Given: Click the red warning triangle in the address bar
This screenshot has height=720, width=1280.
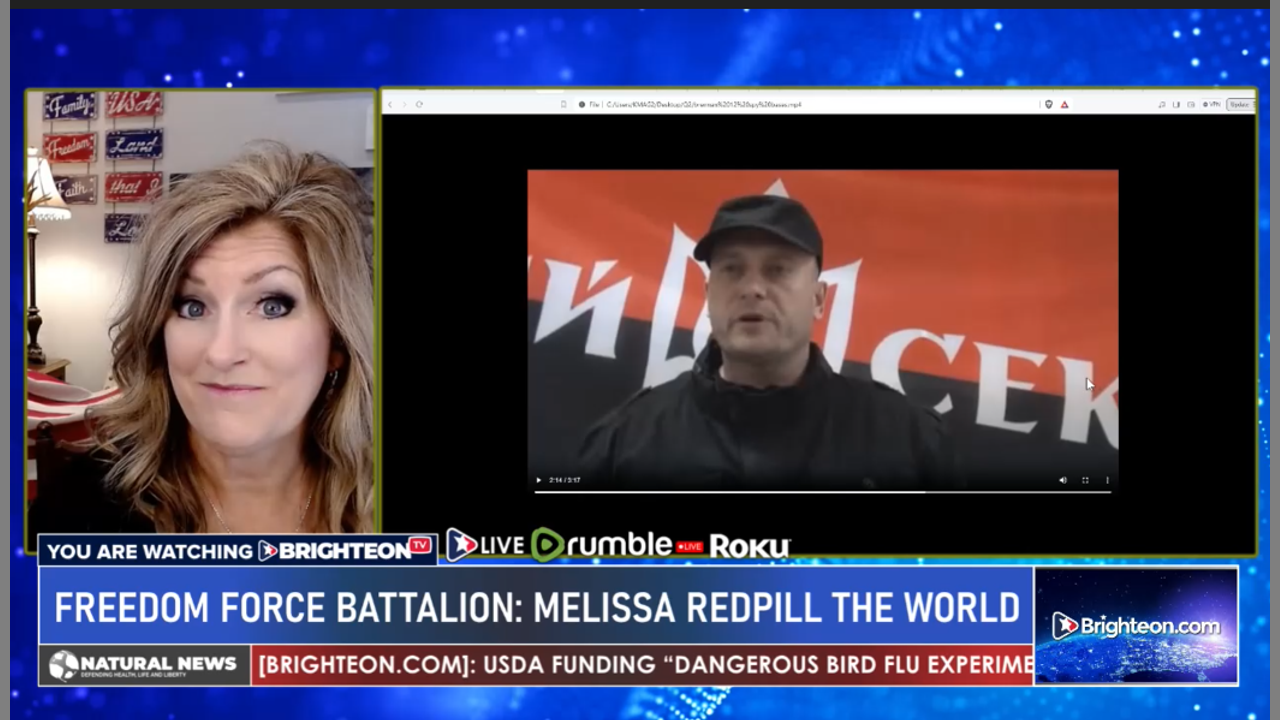Looking at the screenshot, I should coord(1064,104).
